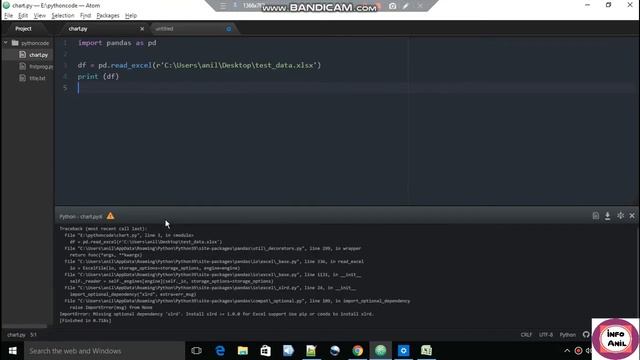Show hidden system tray icons
640x360 pixels.
[x=567, y=351]
